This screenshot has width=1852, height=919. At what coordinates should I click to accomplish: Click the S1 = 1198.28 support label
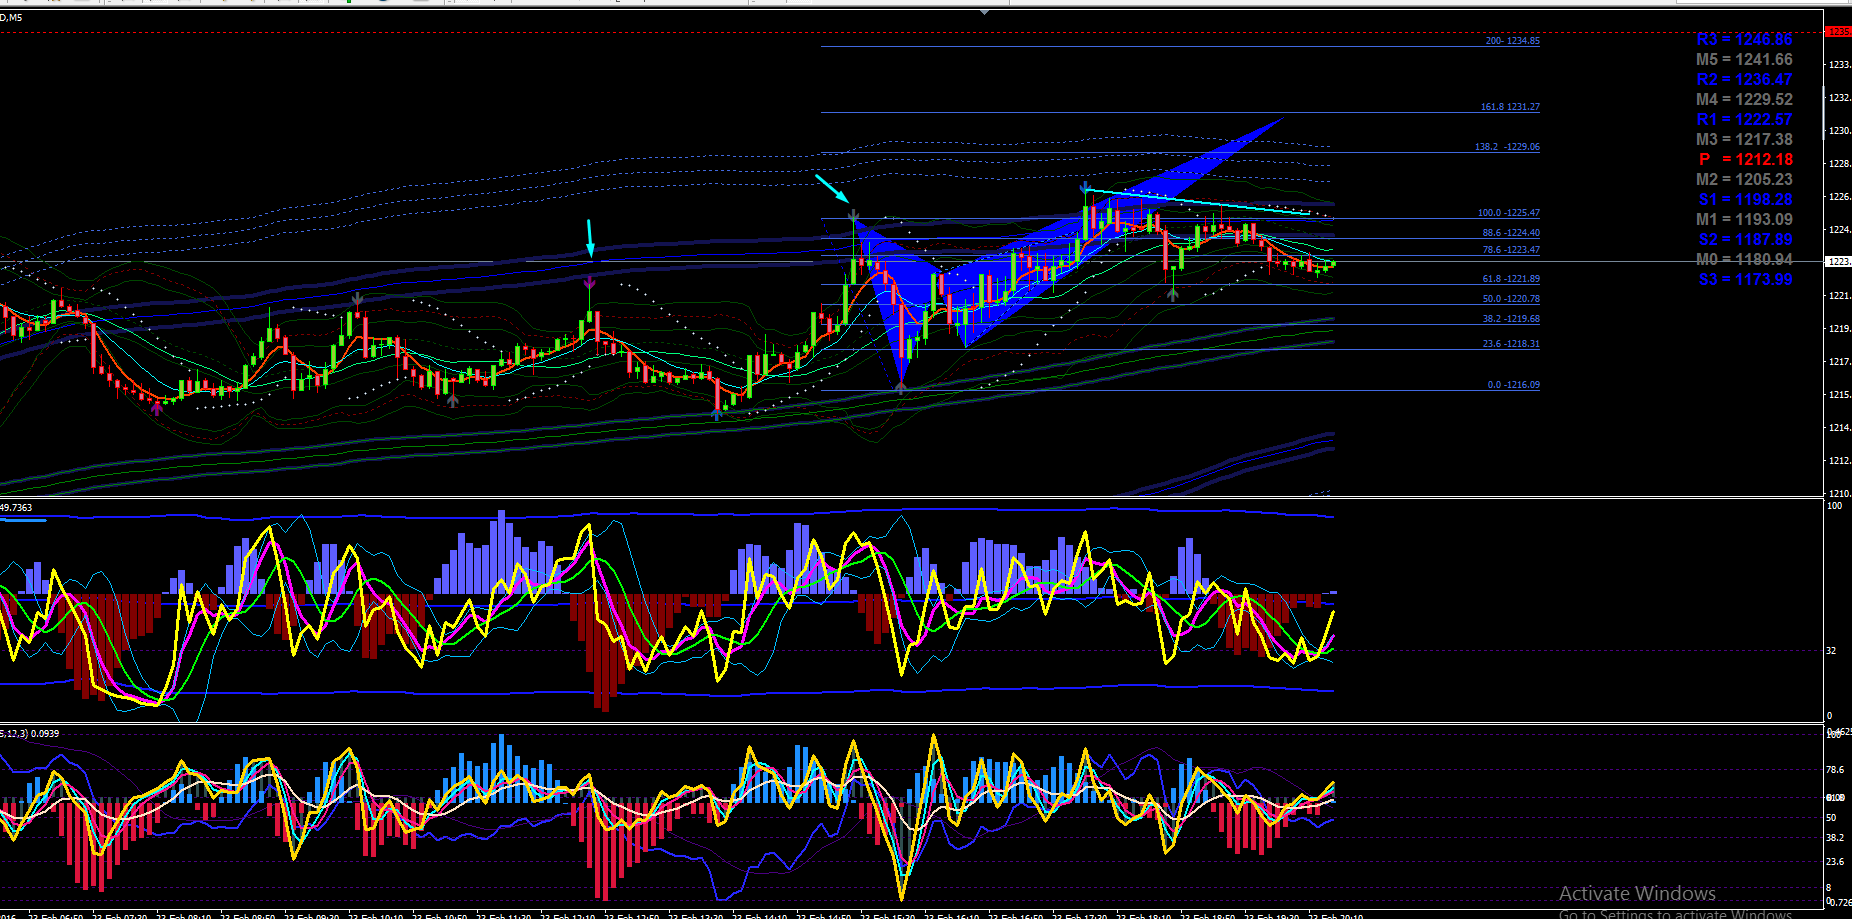(1745, 200)
